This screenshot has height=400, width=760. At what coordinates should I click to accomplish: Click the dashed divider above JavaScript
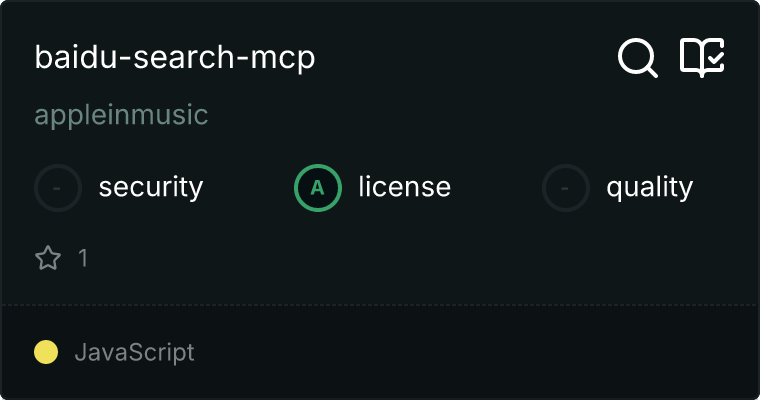point(380,304)
